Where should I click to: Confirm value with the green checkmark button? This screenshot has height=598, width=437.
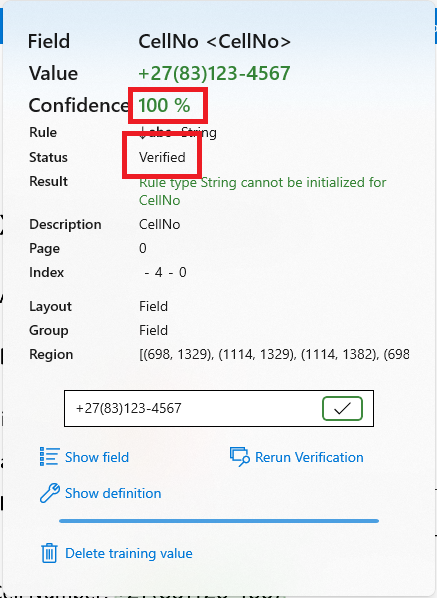click(342, 408)
